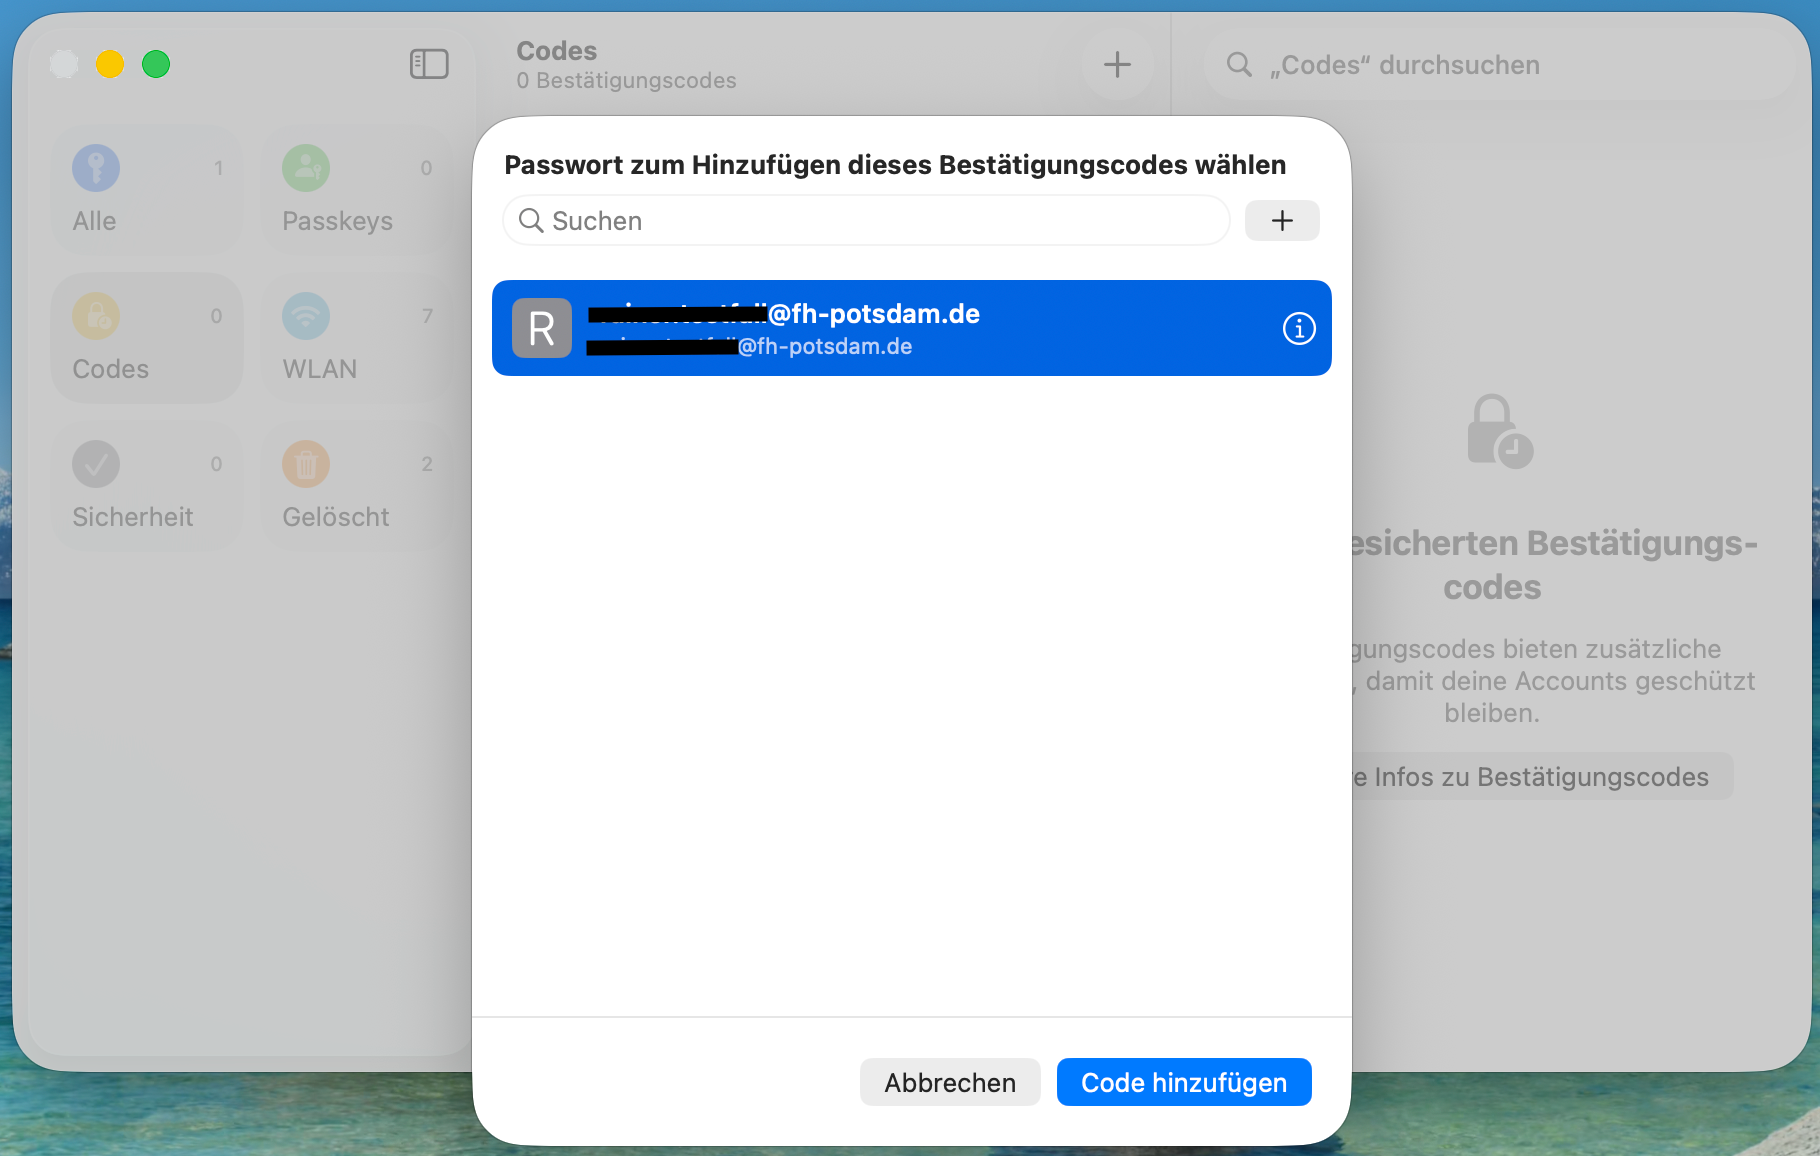Select the Codes lock icon
1820x1156 pixels.
[x=96, y=316]
